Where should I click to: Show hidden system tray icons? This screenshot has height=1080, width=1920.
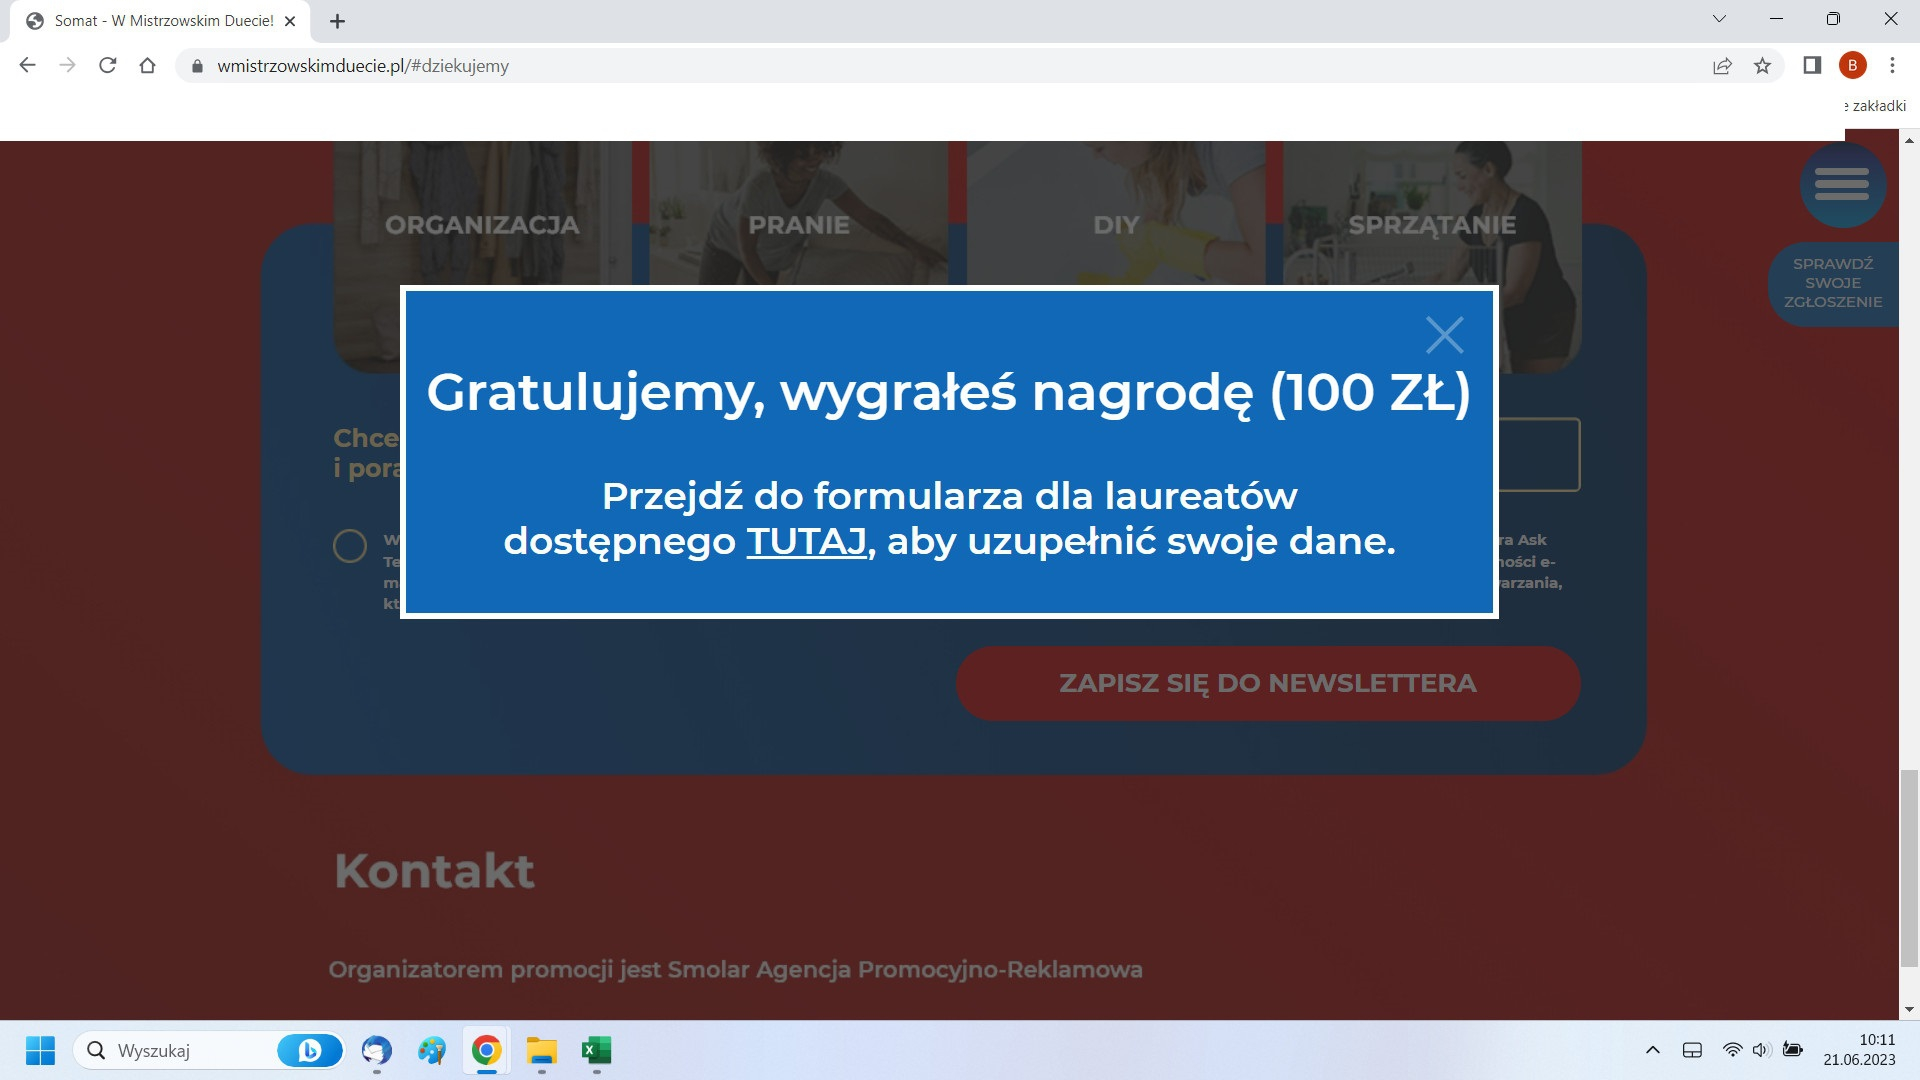[1653, 1050]
